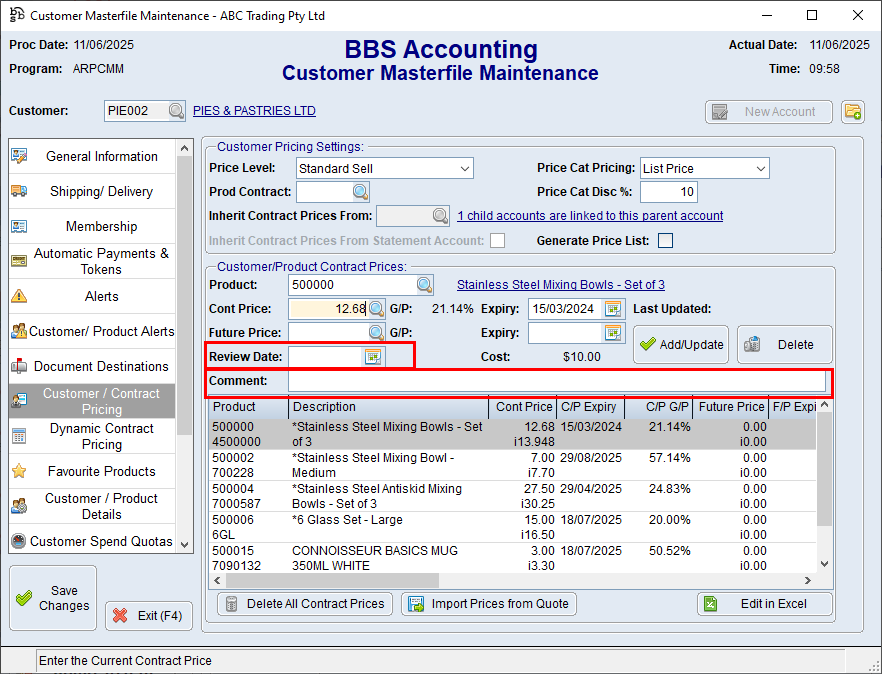This screenshot has width=882, height=674.
Task: Open the Cont Price lookup icon
Action: click(x=376, y=309)
